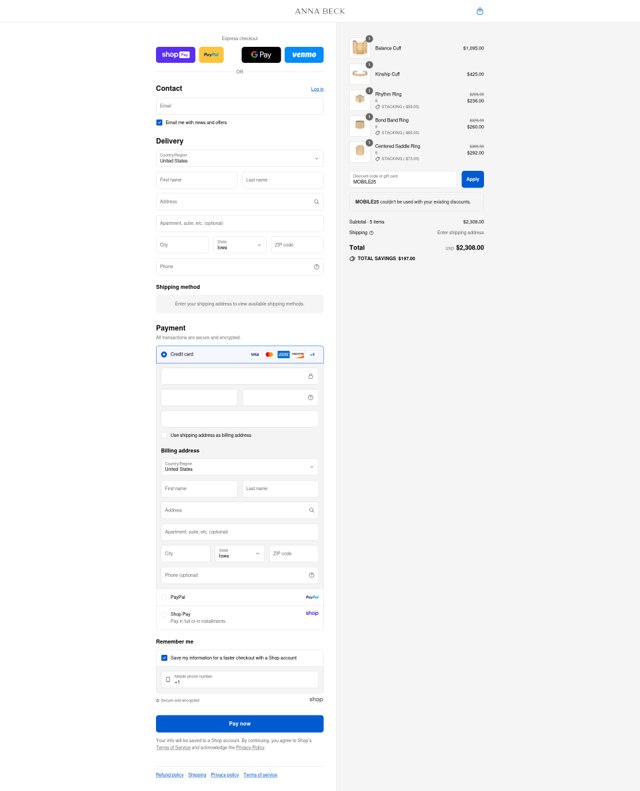This screenshot has width=640, height=791.
Task: Open the Privacy policy footer link
Action: click(224, 775)
